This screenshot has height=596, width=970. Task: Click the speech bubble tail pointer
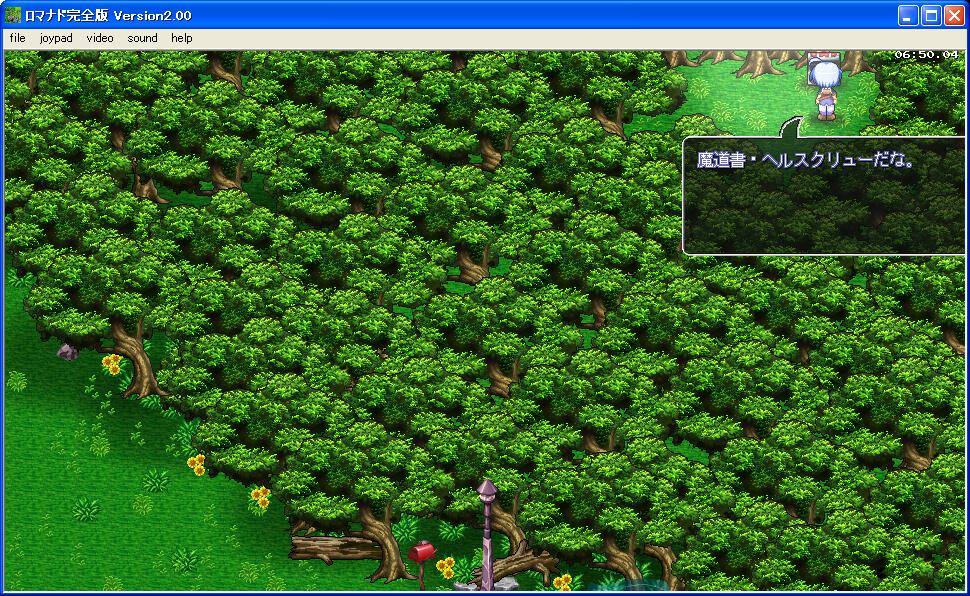click(x=791, y=127)
